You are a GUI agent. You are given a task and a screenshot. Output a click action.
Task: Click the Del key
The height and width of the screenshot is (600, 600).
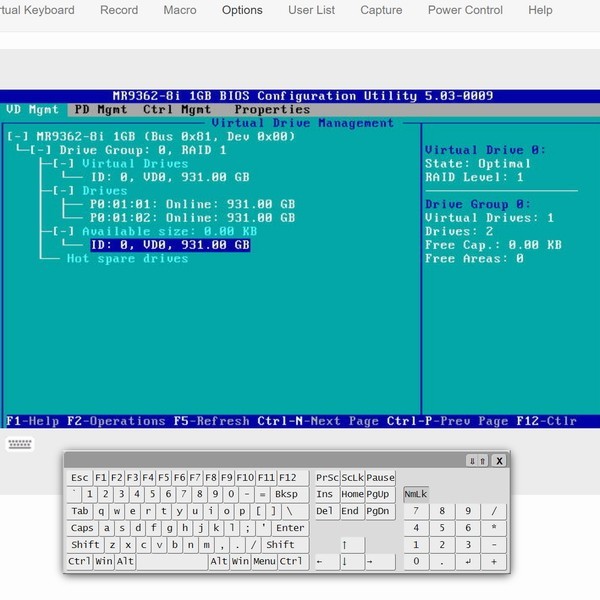tap(327, 511)
